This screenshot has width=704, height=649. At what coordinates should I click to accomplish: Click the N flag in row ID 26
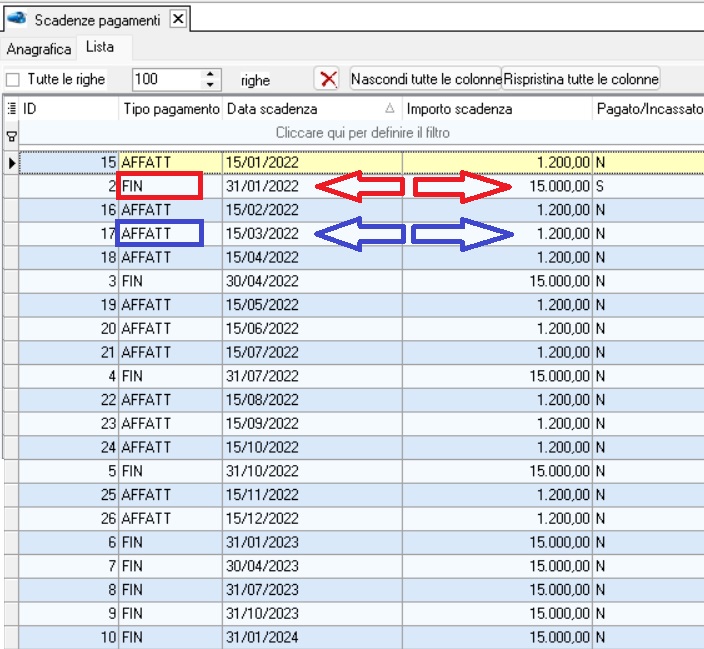point(649,518)
